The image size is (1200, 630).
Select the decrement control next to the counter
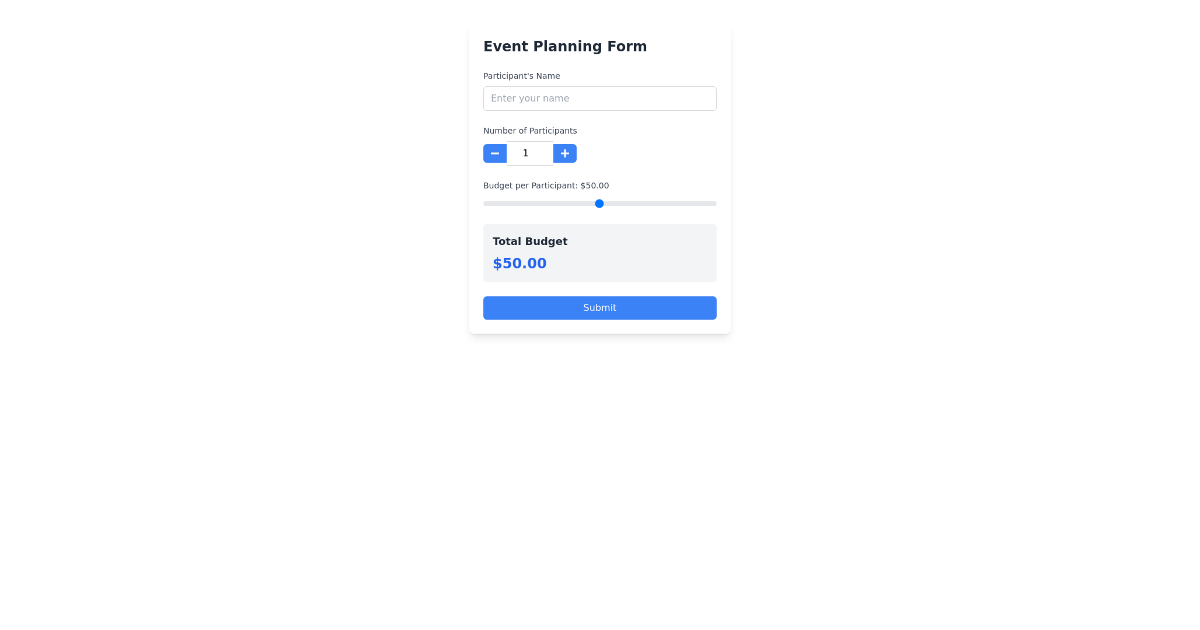click(495, 153)
